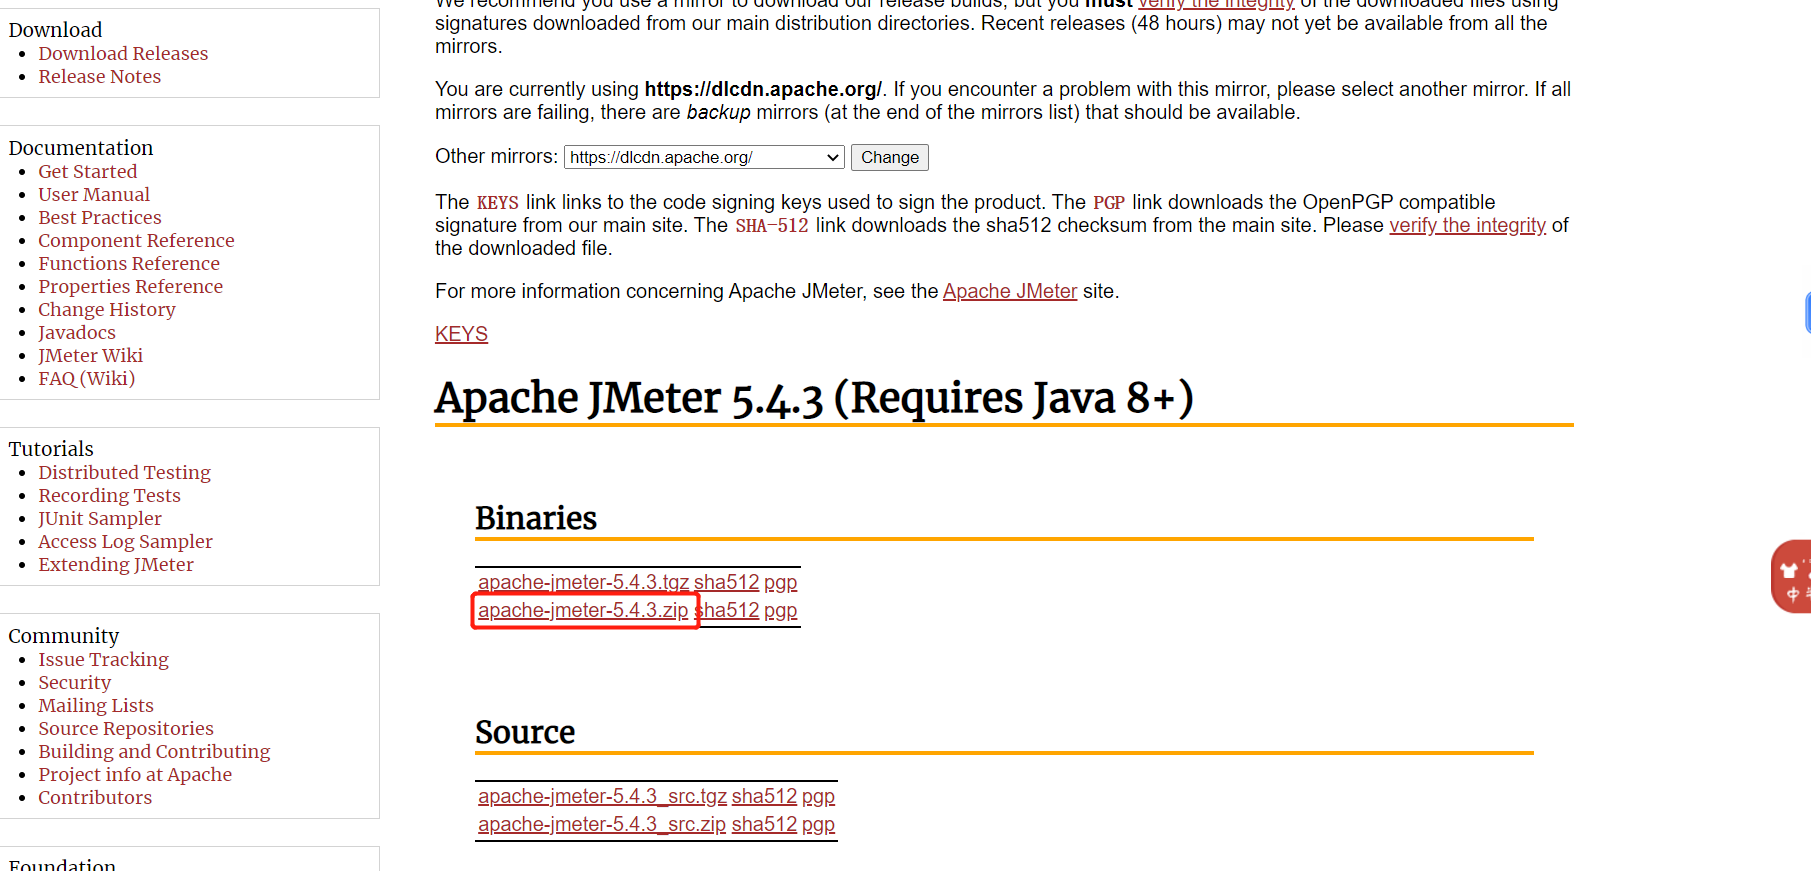The image size is (1811, 871).
Task: Open the JUnit Sampler tutorial
Action: pyautogui.click(x=100, y=518)
